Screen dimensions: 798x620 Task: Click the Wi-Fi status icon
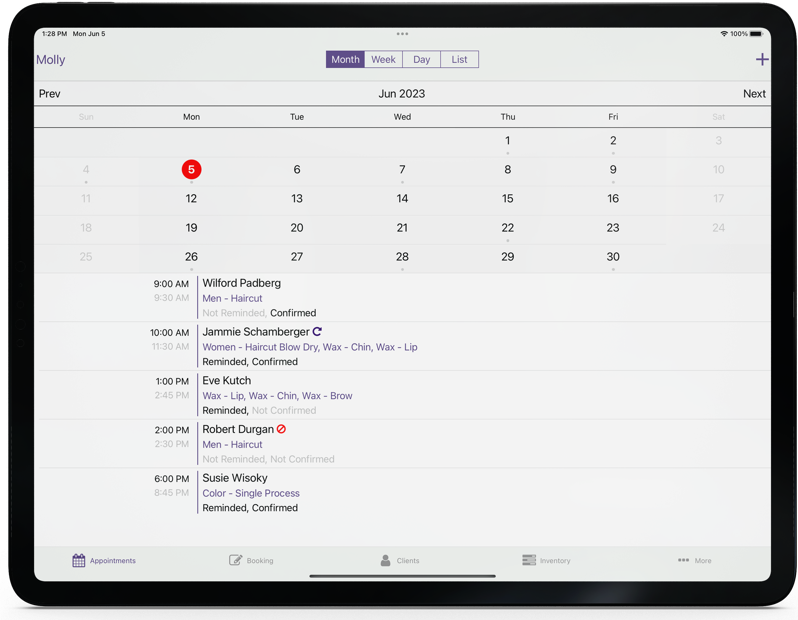724,34
